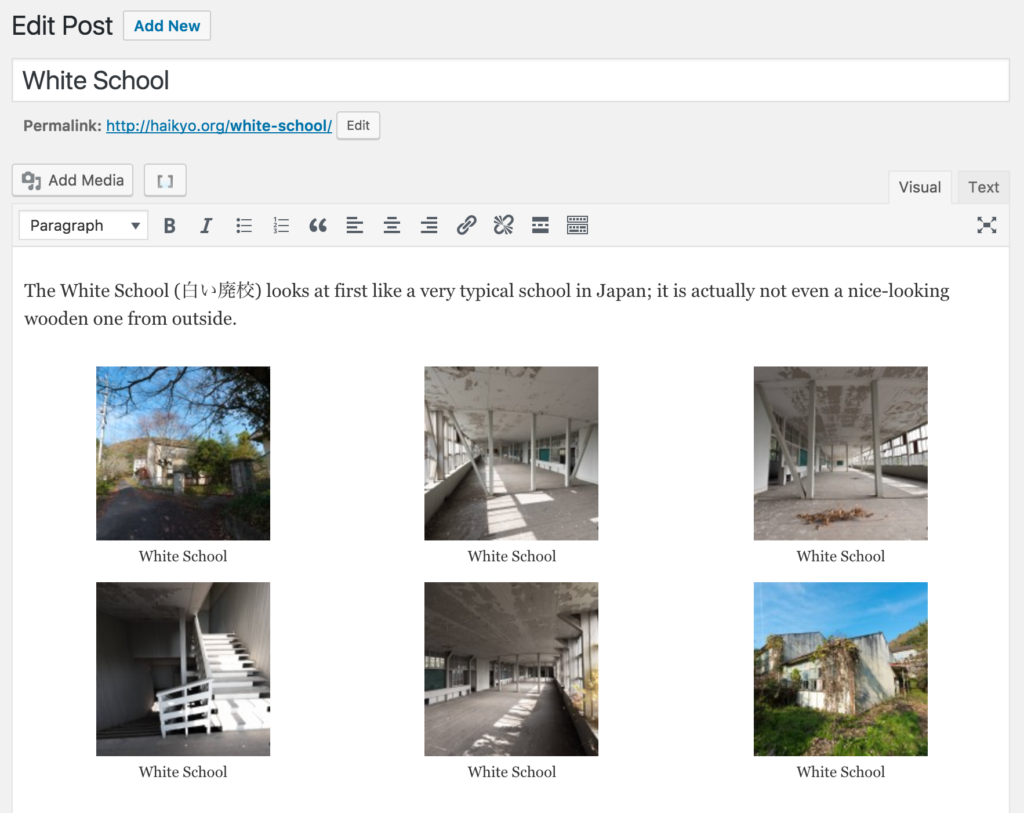The image size is (1024, 813).
Task: Click the Add New post button
Action: 167,26
